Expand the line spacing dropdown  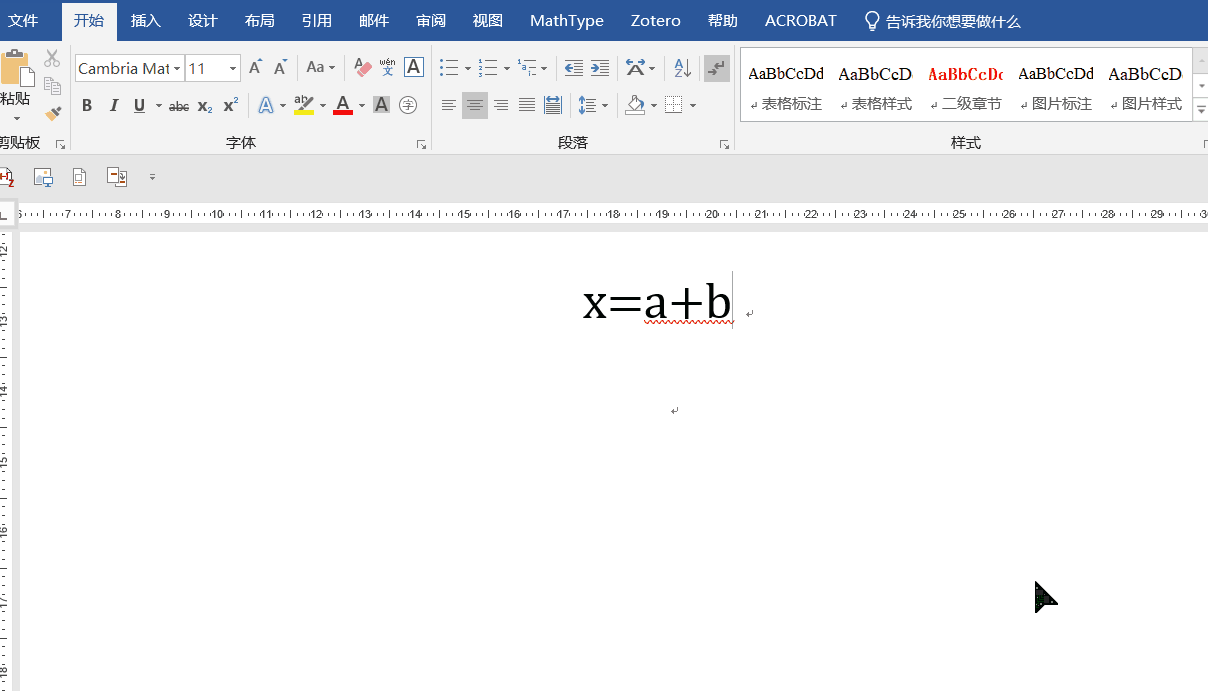pyautogui.click(x=604, y=105)
